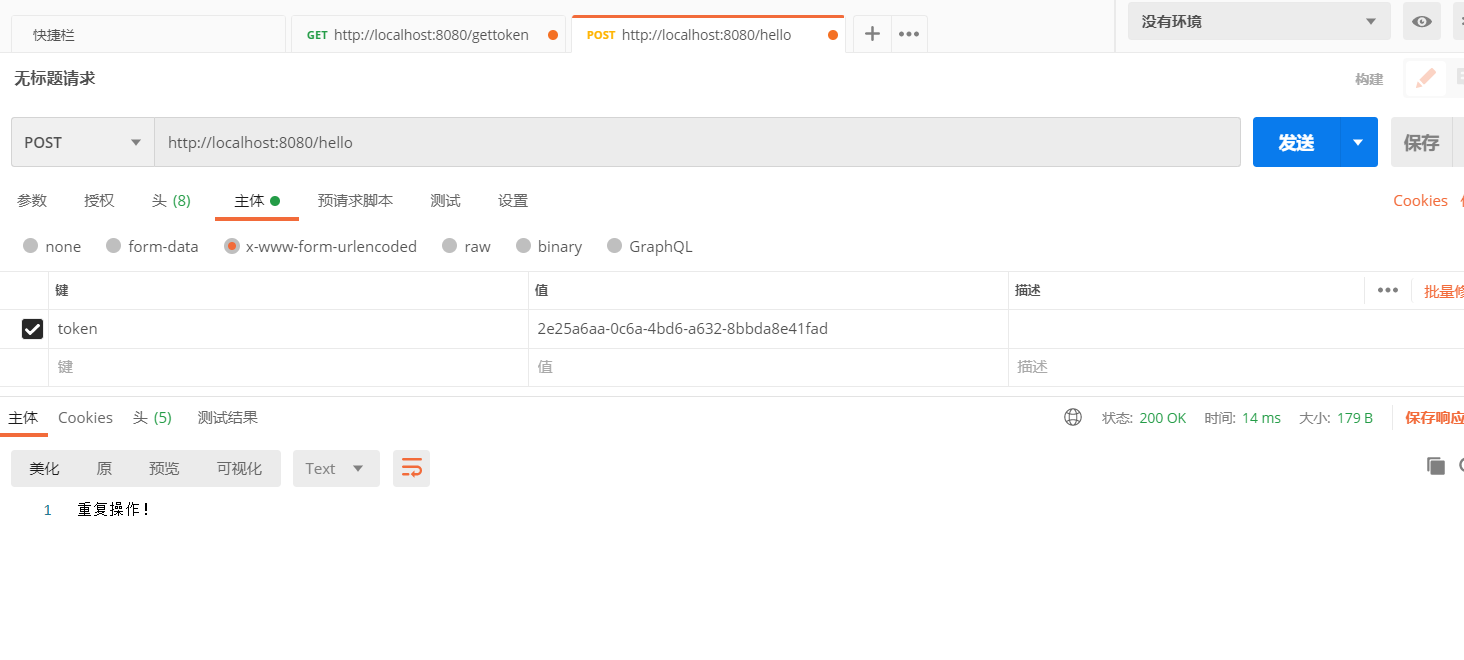Viewport: 1464px width, 660px height.
Task: Select the binary body type radio
Action: pyautogui.click(x=524, y=245)
